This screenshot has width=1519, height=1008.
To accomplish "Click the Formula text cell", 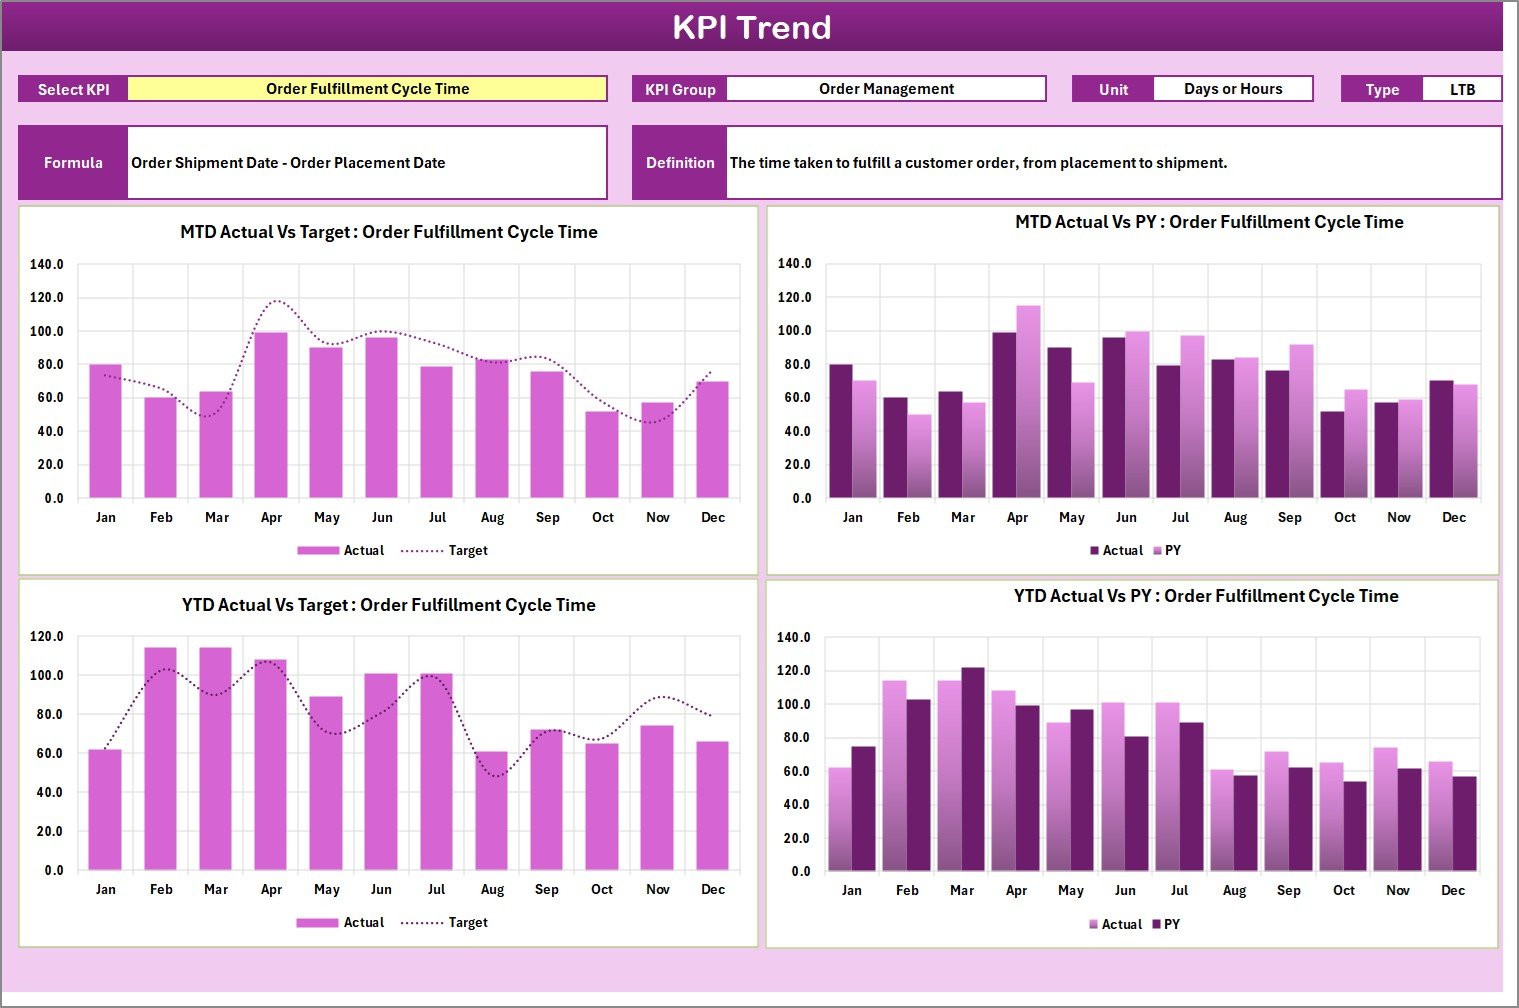I will (x=367, y=163).
